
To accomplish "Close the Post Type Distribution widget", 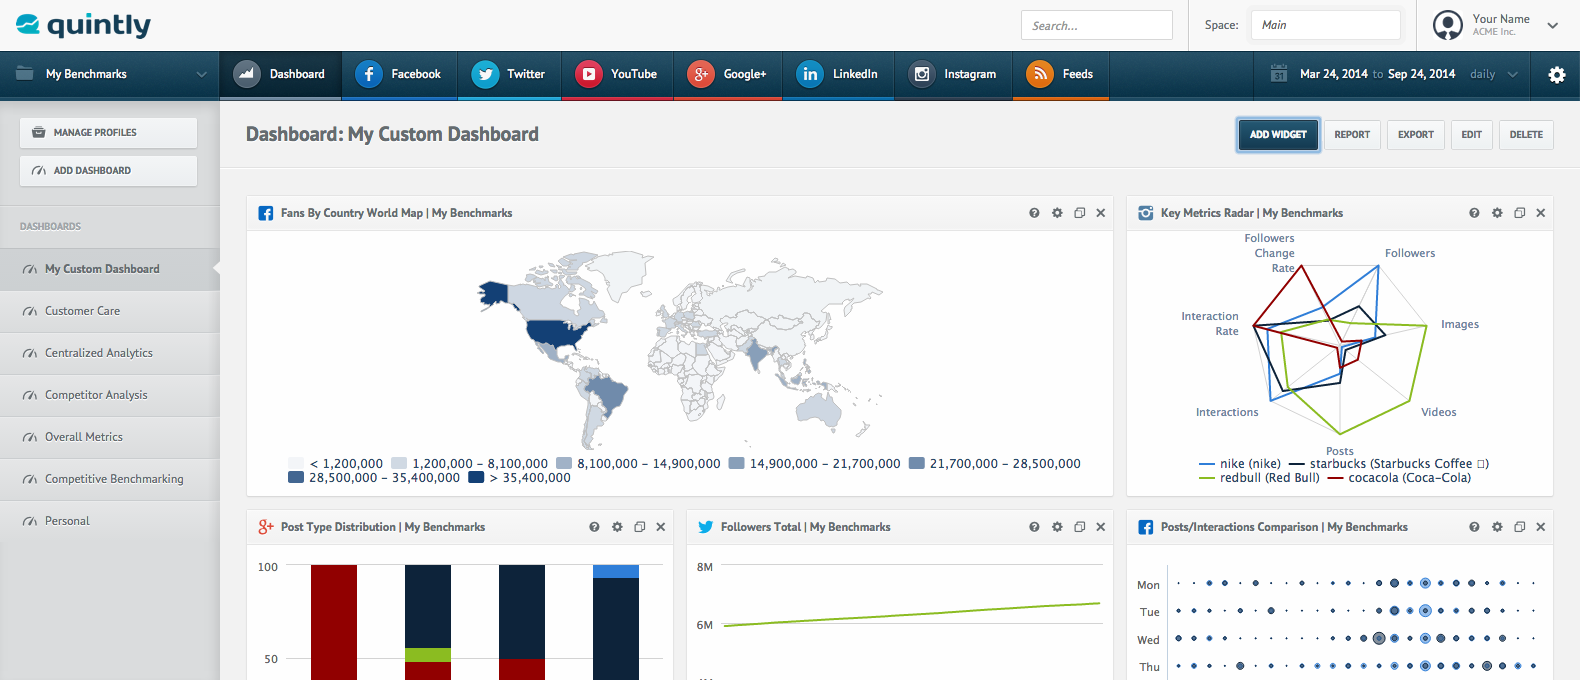I will (661, 527).
